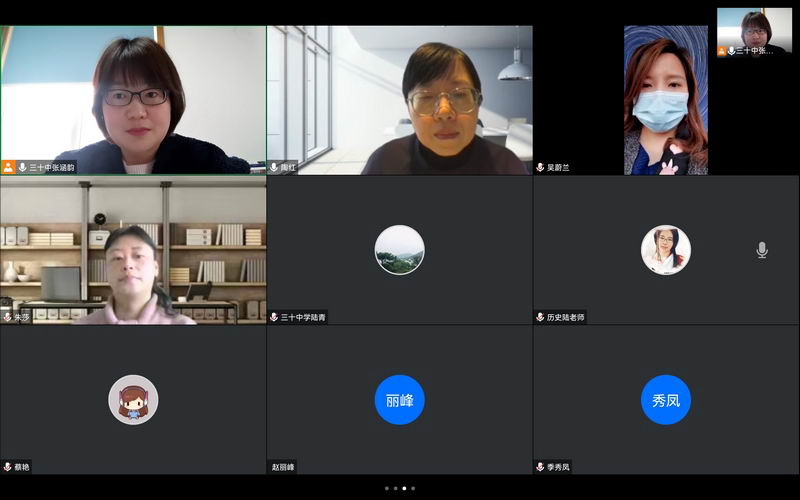The image size is (800, 500).
Task: Select the blue 丽峰 avatar circle
Action: (400, 400)
